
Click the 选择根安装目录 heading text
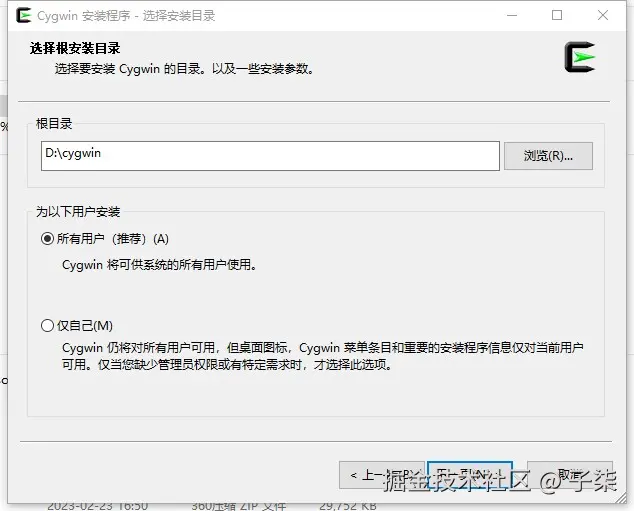pyautogui.click(x=75, y=48)
